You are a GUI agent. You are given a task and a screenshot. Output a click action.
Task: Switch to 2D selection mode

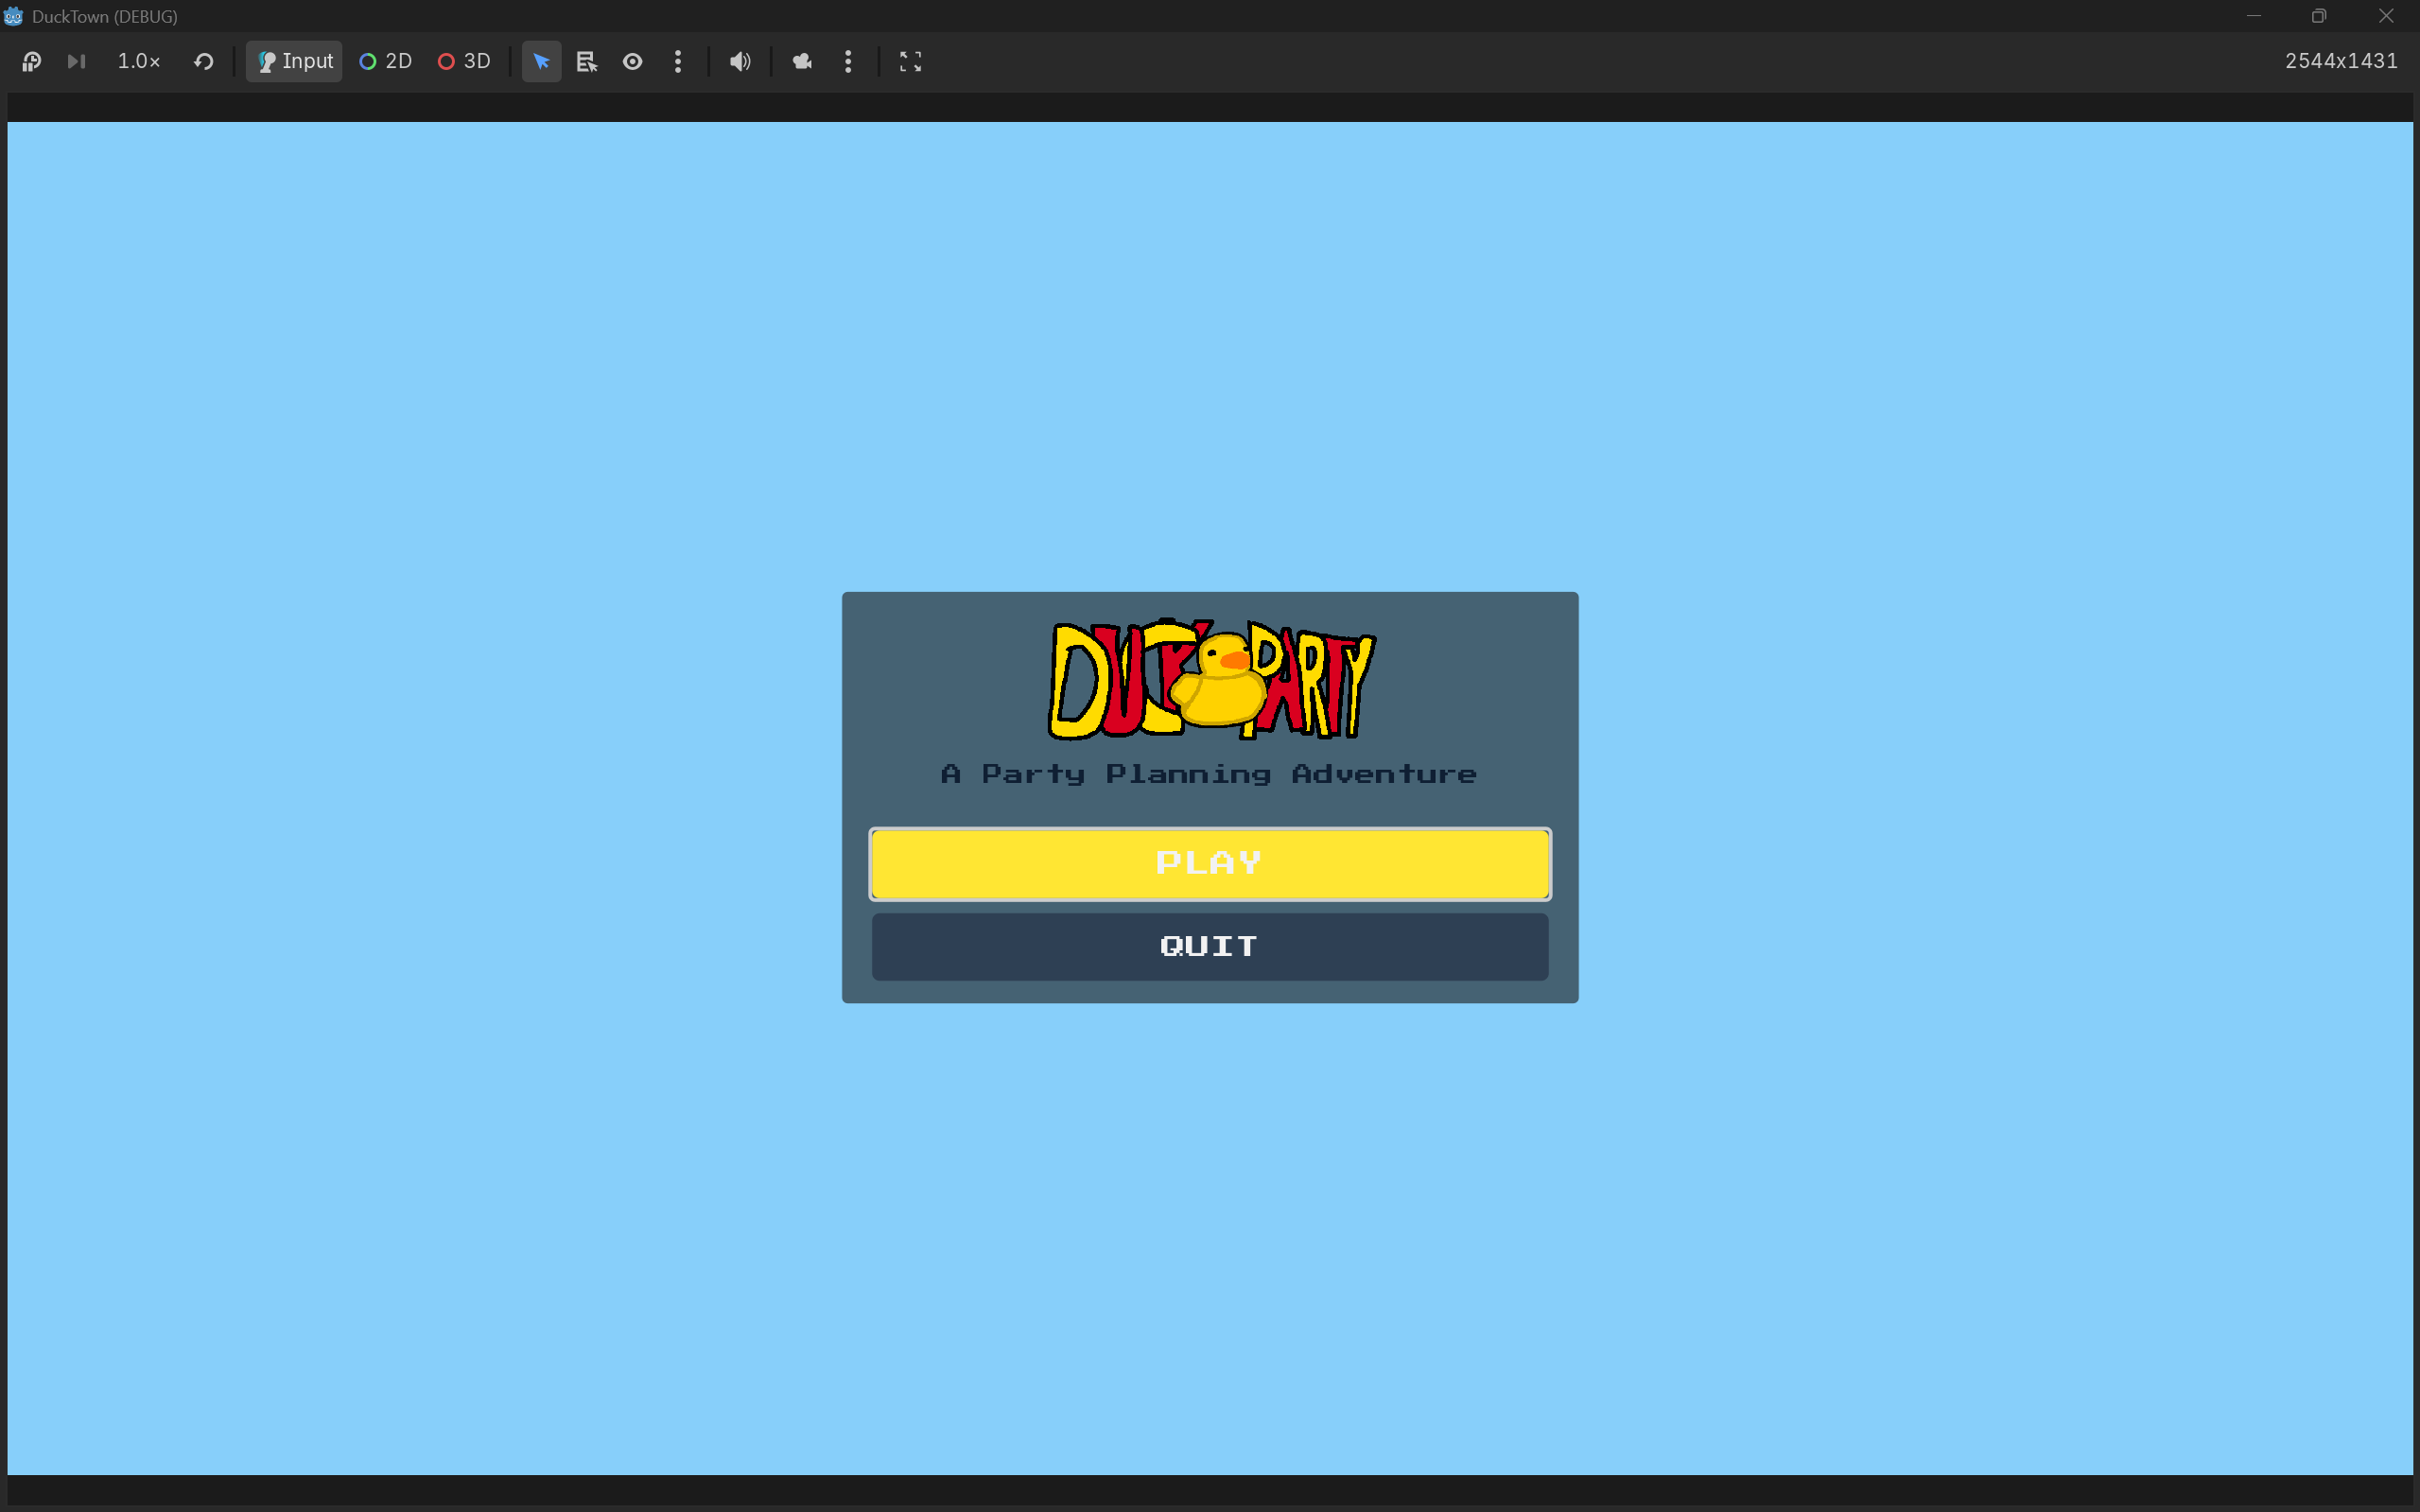pyautogui.click(x=386, y=61)
